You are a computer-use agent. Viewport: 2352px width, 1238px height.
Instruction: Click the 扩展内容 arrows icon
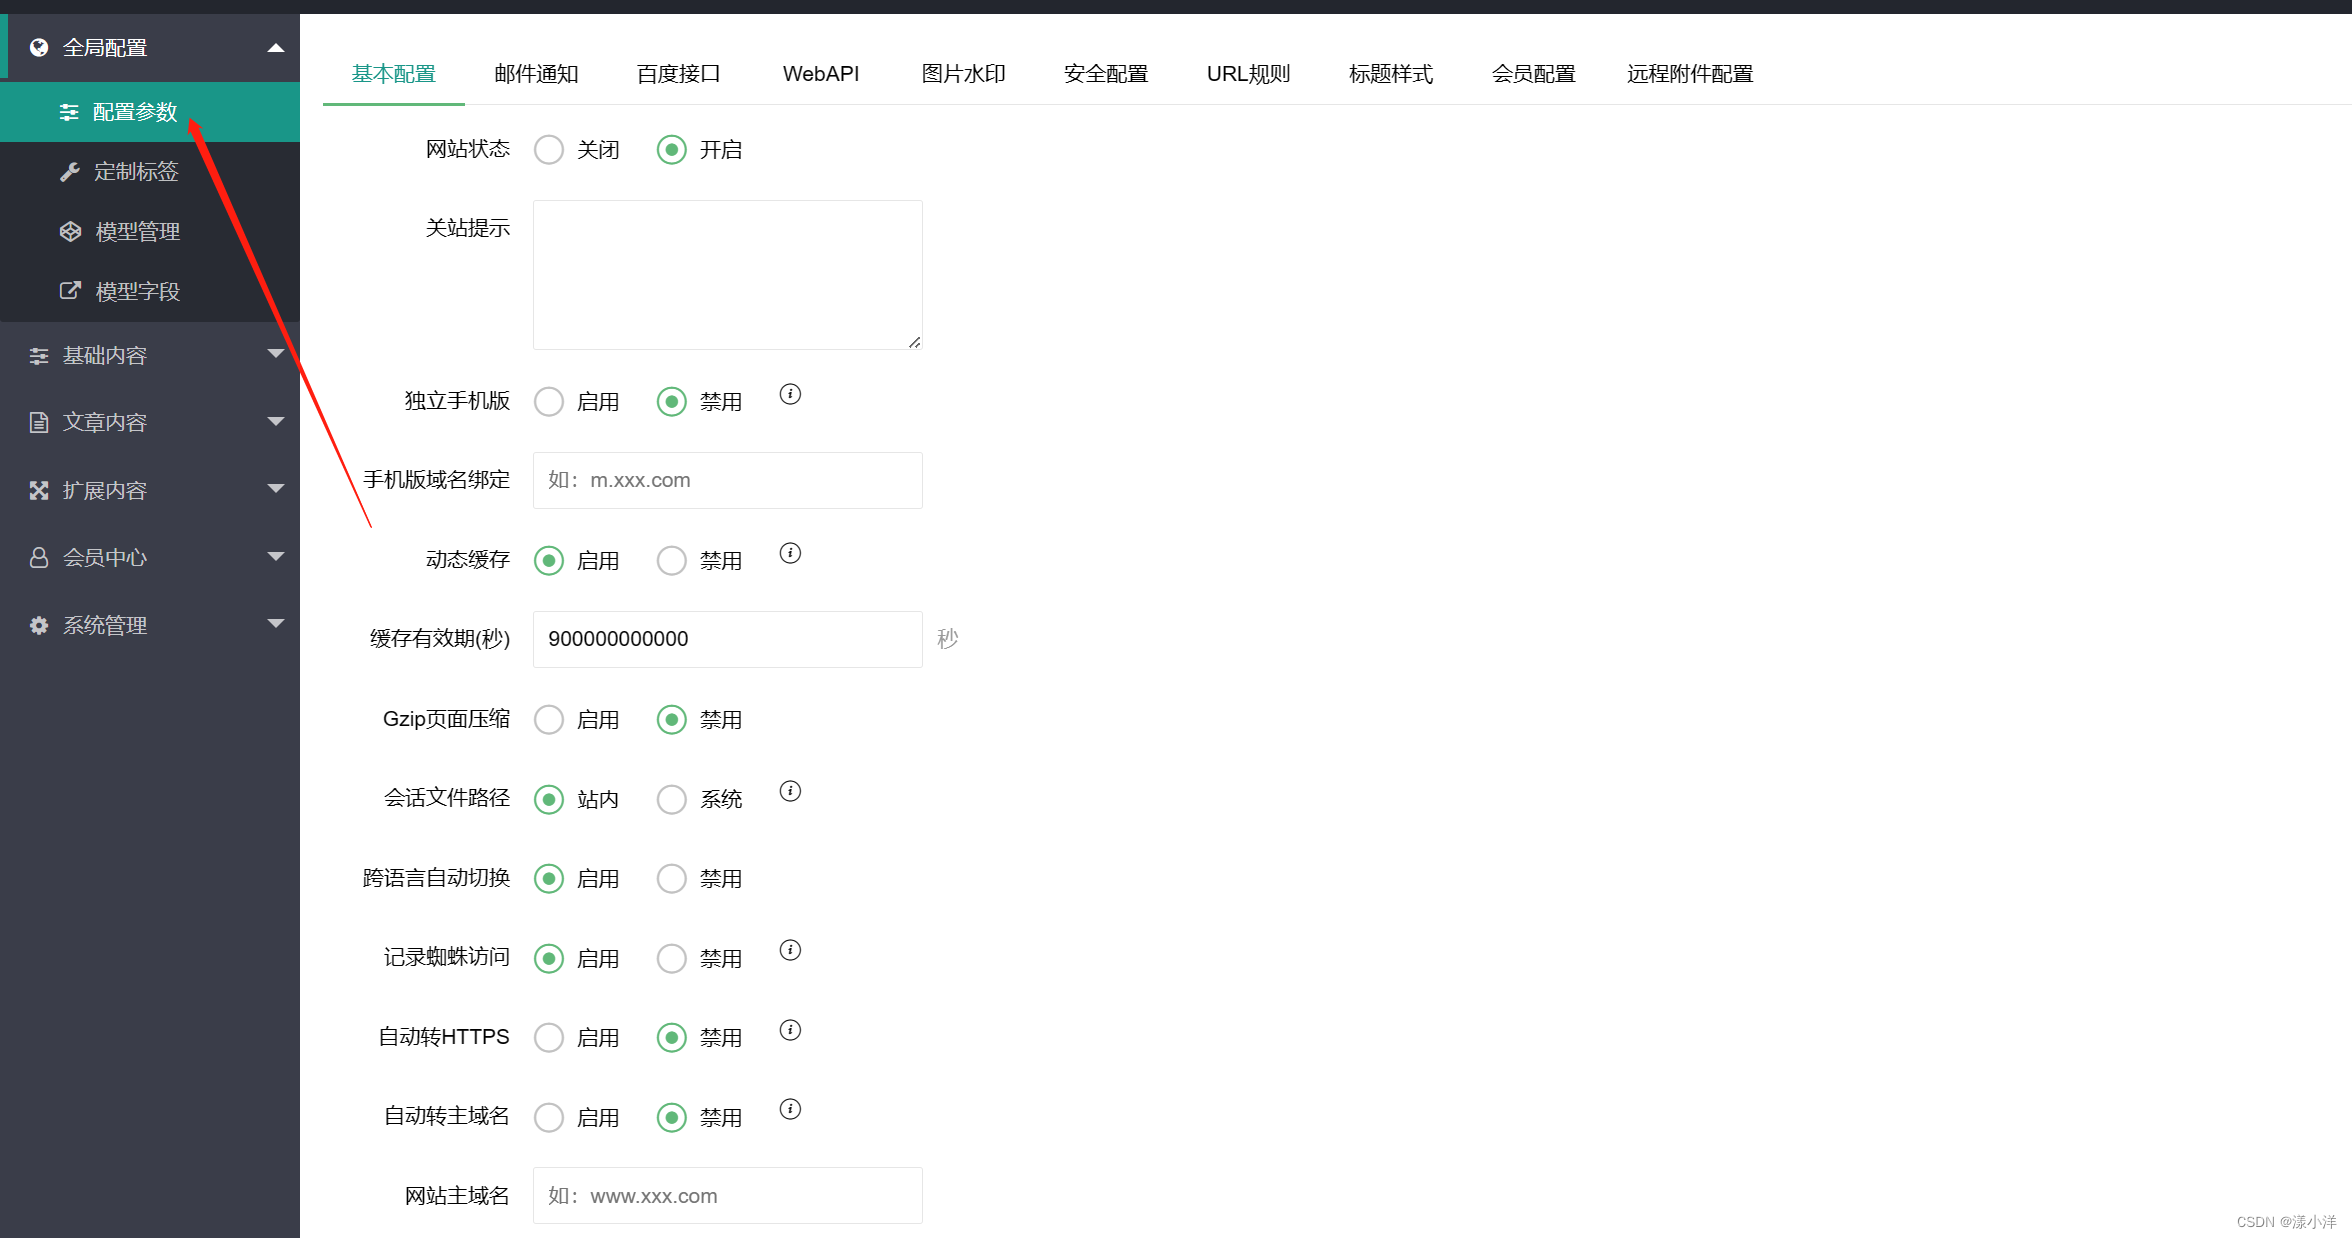click(38, 489)
